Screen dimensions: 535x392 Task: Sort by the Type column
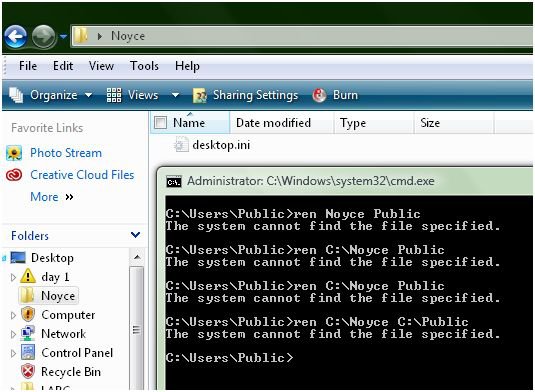[353, 123]
